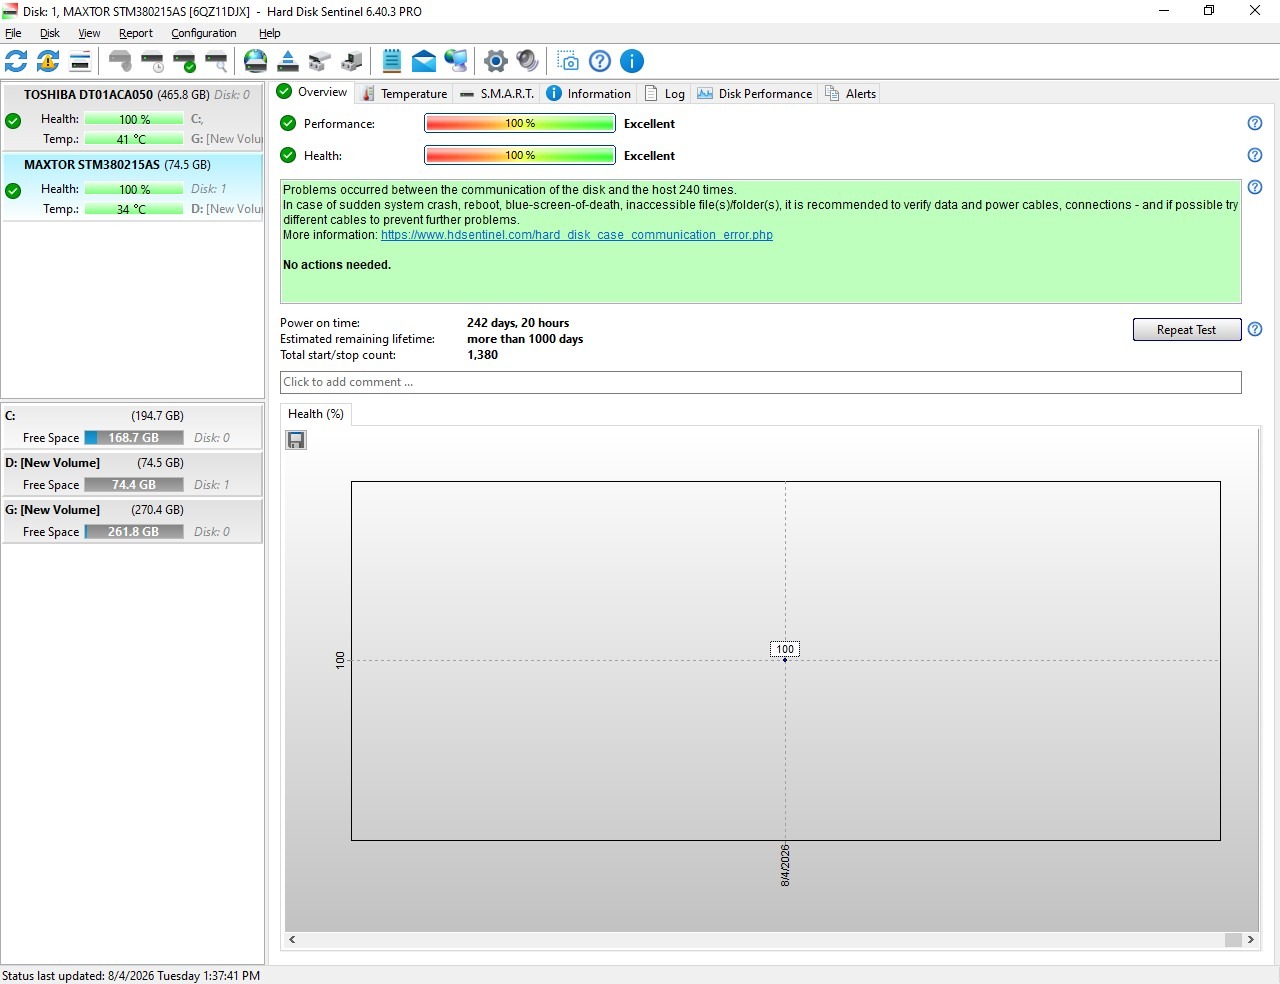Click the disk list window toolbar icon
Viewport: 1280px width, 984px height.
(x=80, y=61)
